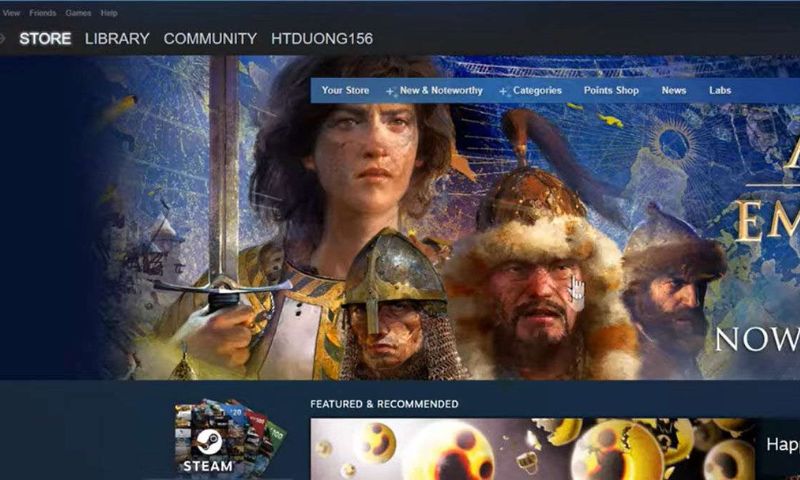
Task: Click the plus icon beside Categories
Action: [503, 92]
